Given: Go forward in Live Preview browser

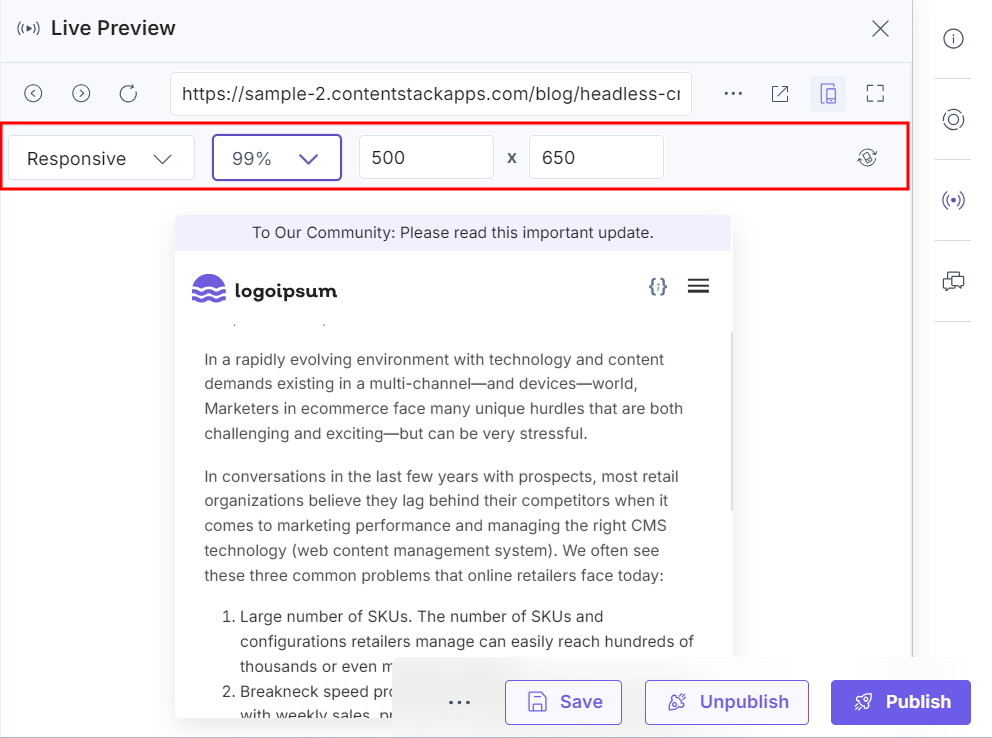Looking at the screenshot, I should 81,94.
